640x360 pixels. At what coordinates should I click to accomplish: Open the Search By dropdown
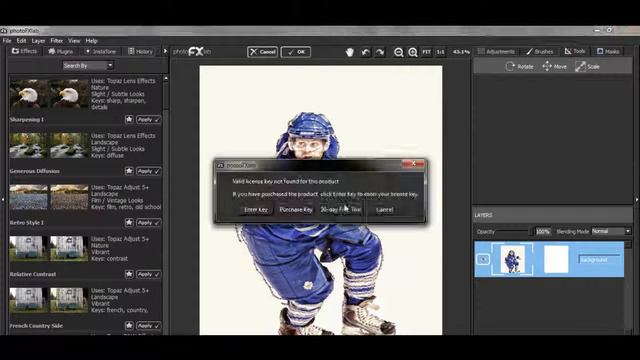[x=88, y=65]
